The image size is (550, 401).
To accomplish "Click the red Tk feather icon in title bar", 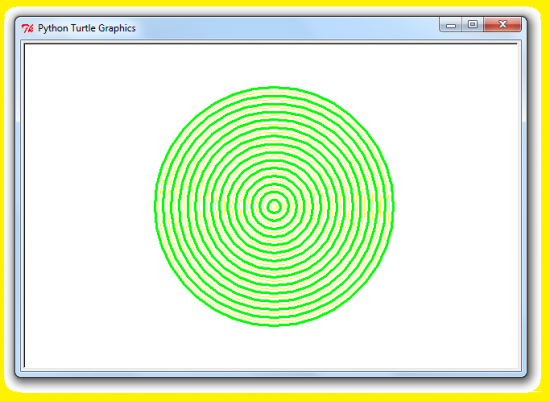I will (x=27, y=28).
